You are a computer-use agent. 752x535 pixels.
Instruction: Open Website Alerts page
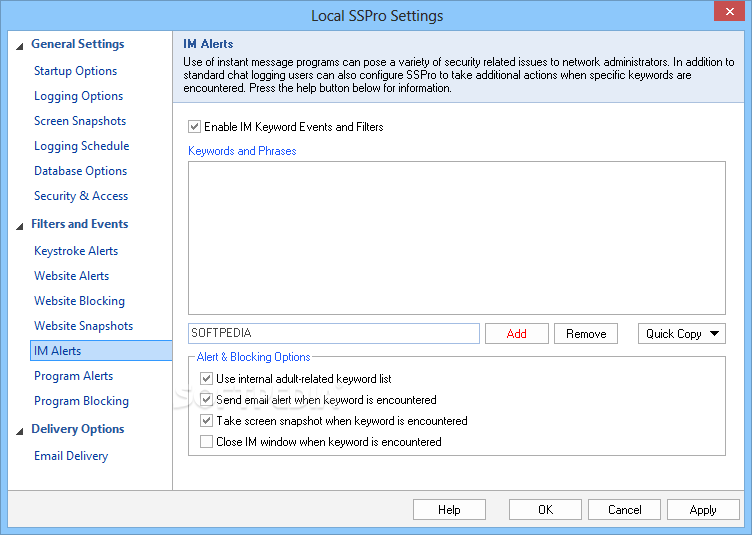click(x=71, y=276)
